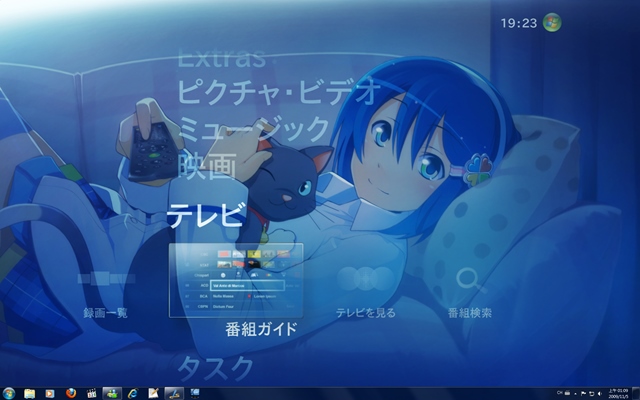
Task: Launch Windows Media Player from taskbar
Action: click(x=50, y=393)
